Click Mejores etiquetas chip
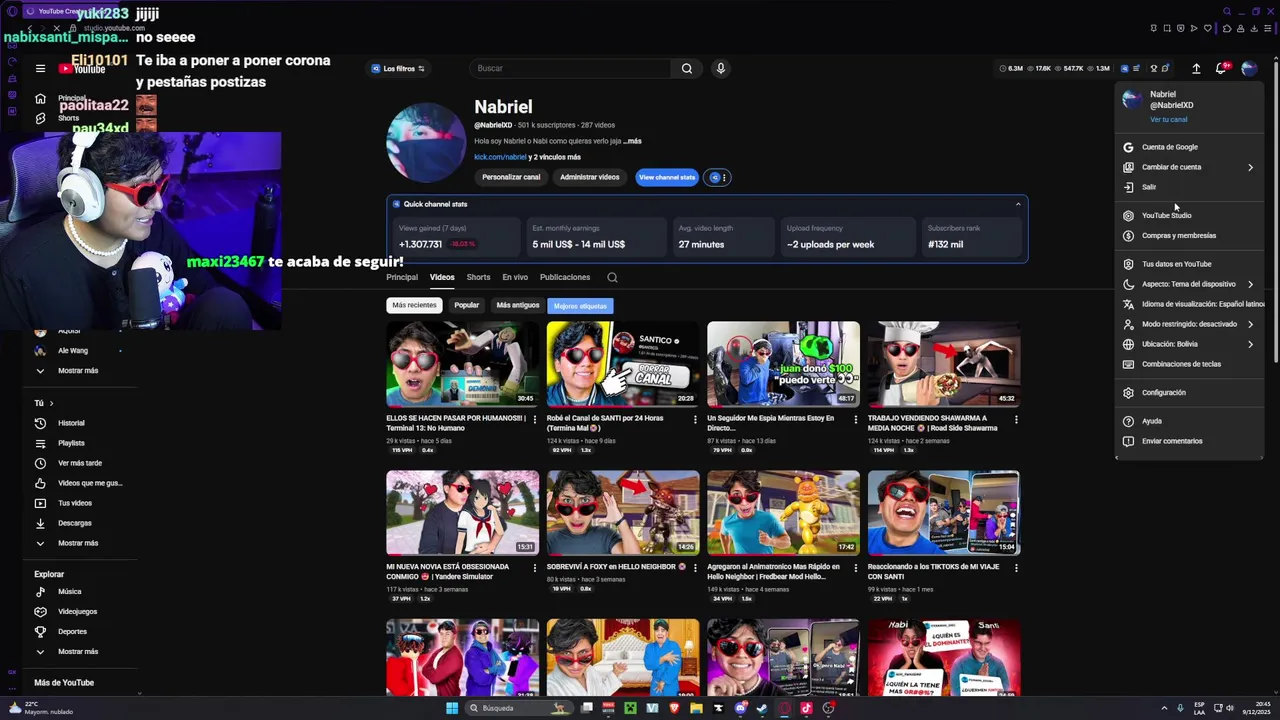1280x720 pixels. [x=580, y=306]
